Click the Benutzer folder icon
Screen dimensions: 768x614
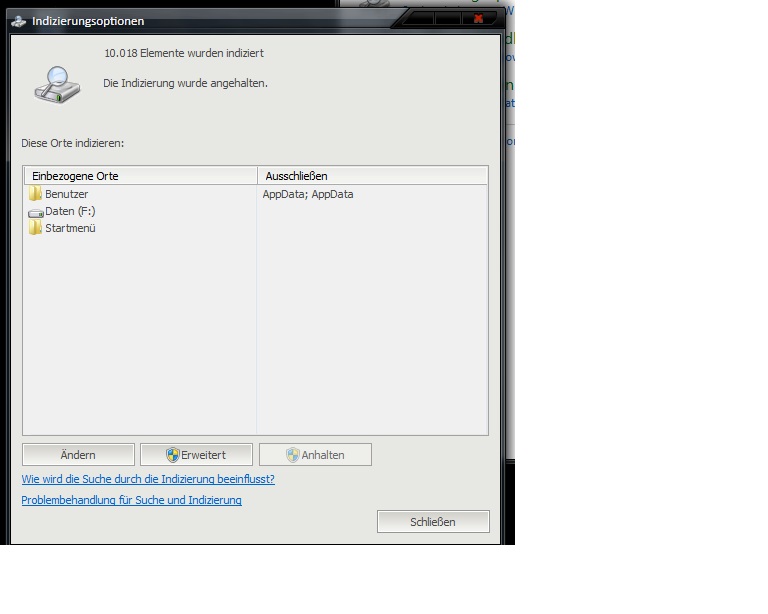click(36, 194)
